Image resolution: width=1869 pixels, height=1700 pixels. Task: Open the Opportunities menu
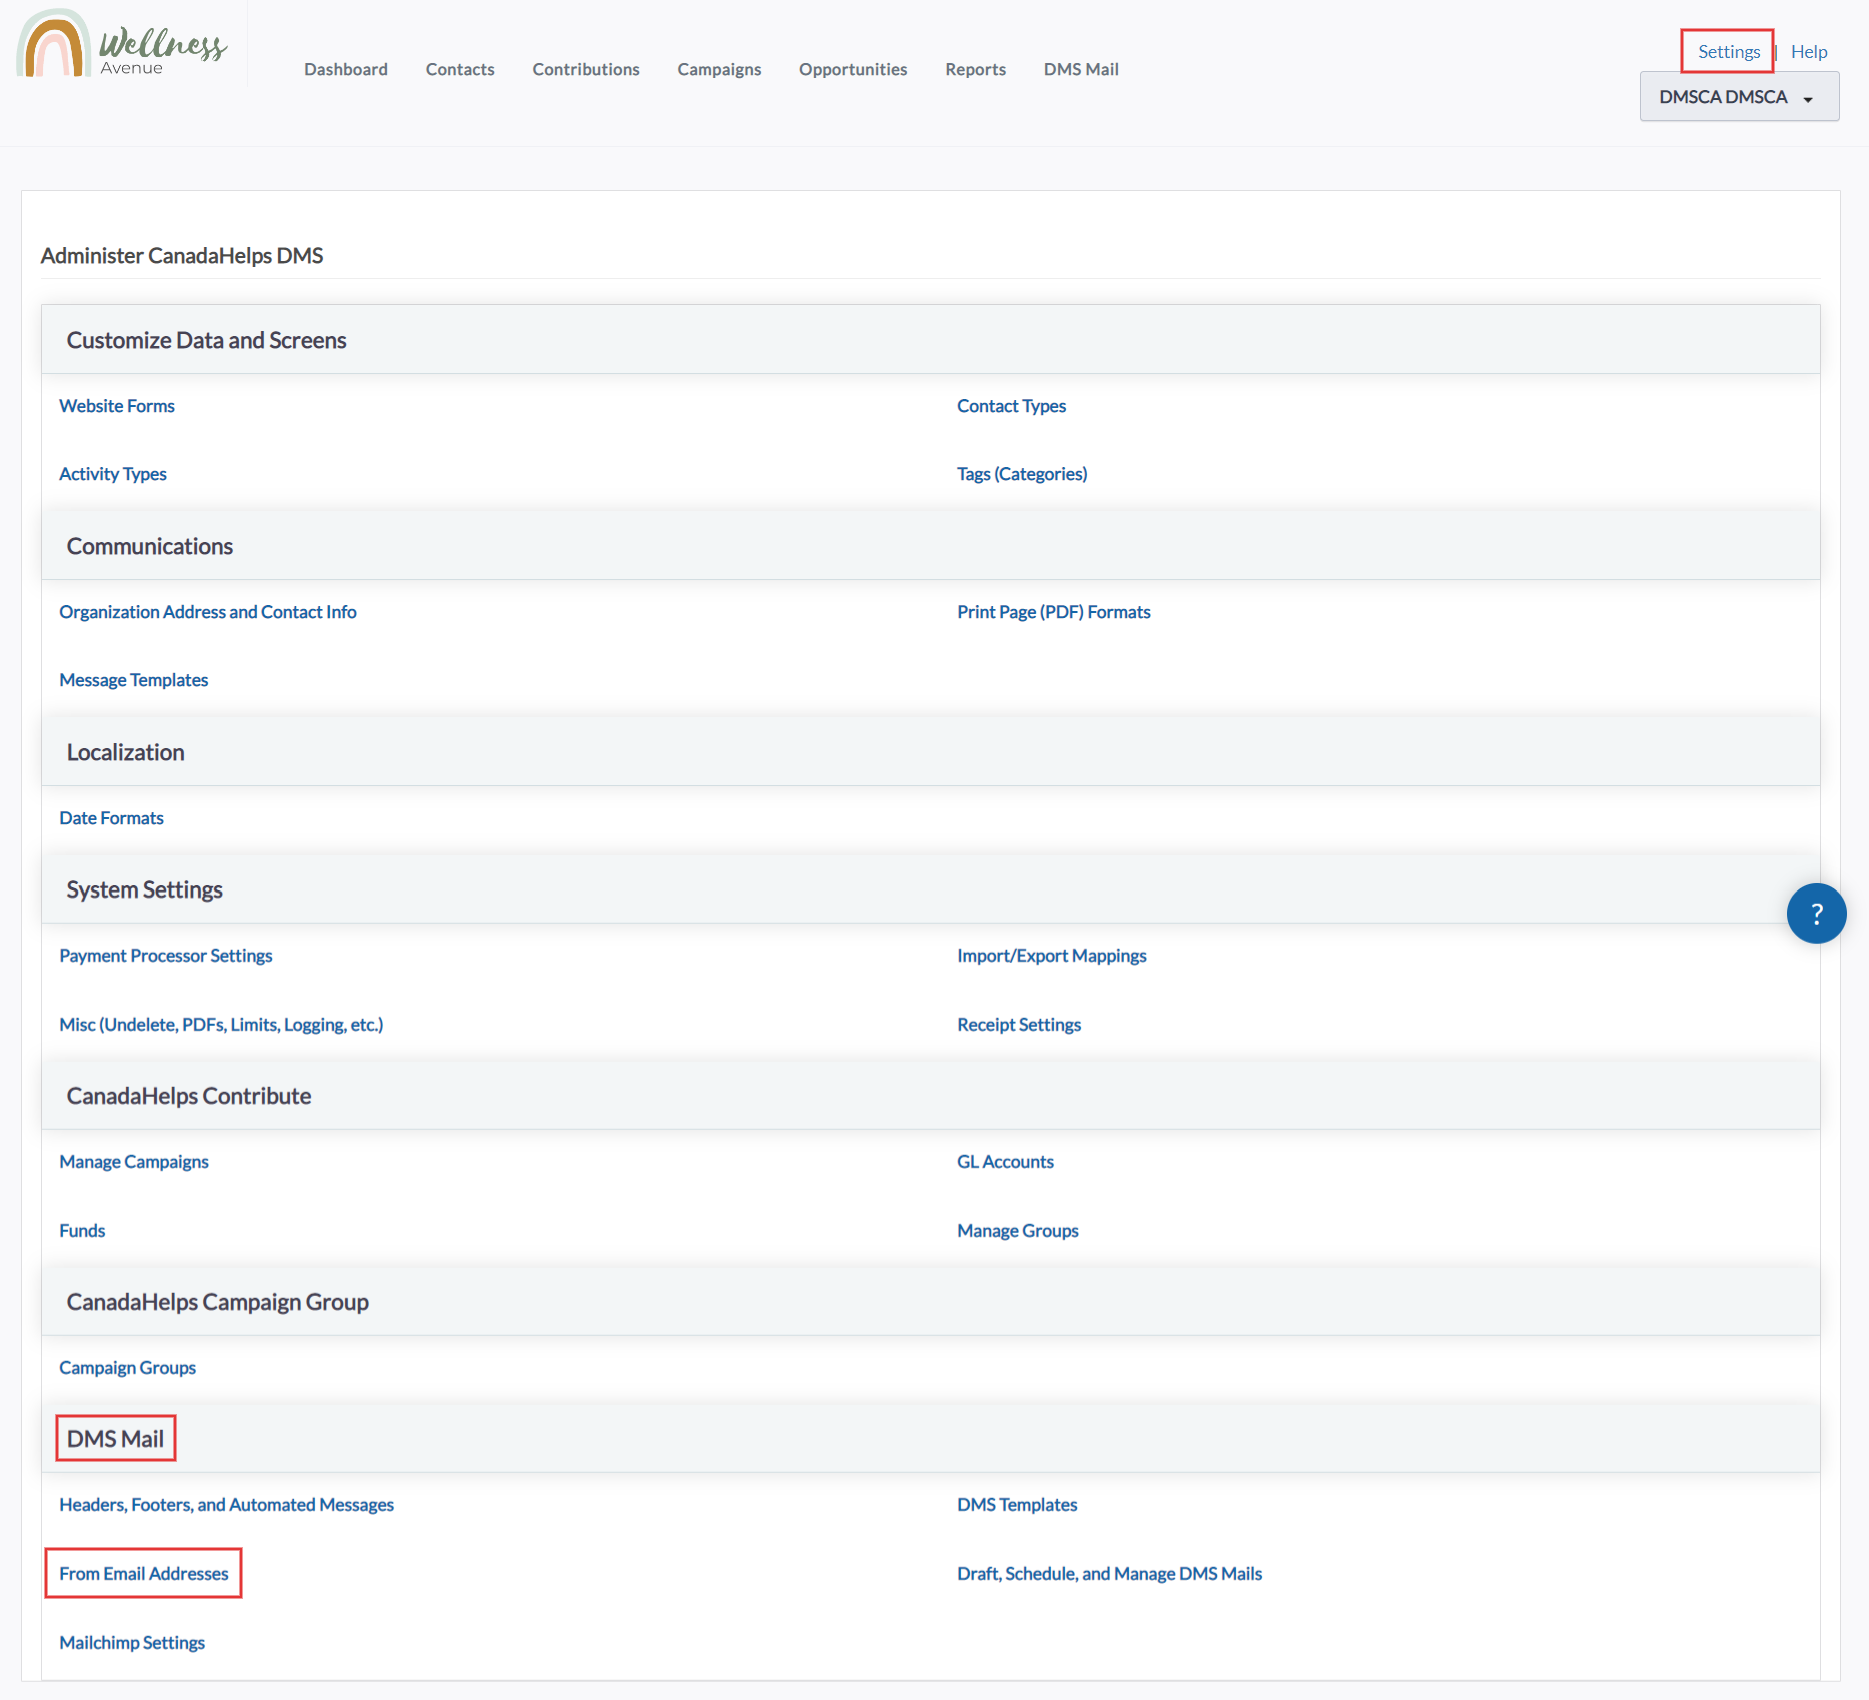coord(853,69)
